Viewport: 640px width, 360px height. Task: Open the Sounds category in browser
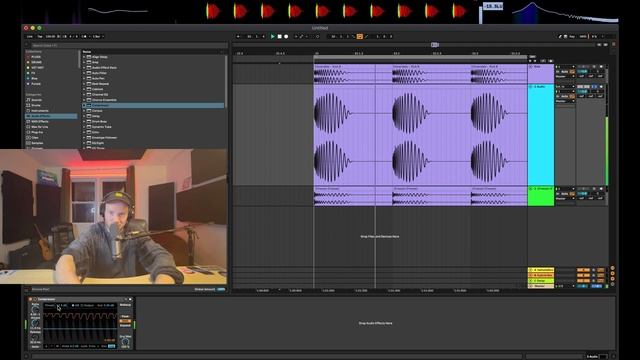tap(36, 100)
